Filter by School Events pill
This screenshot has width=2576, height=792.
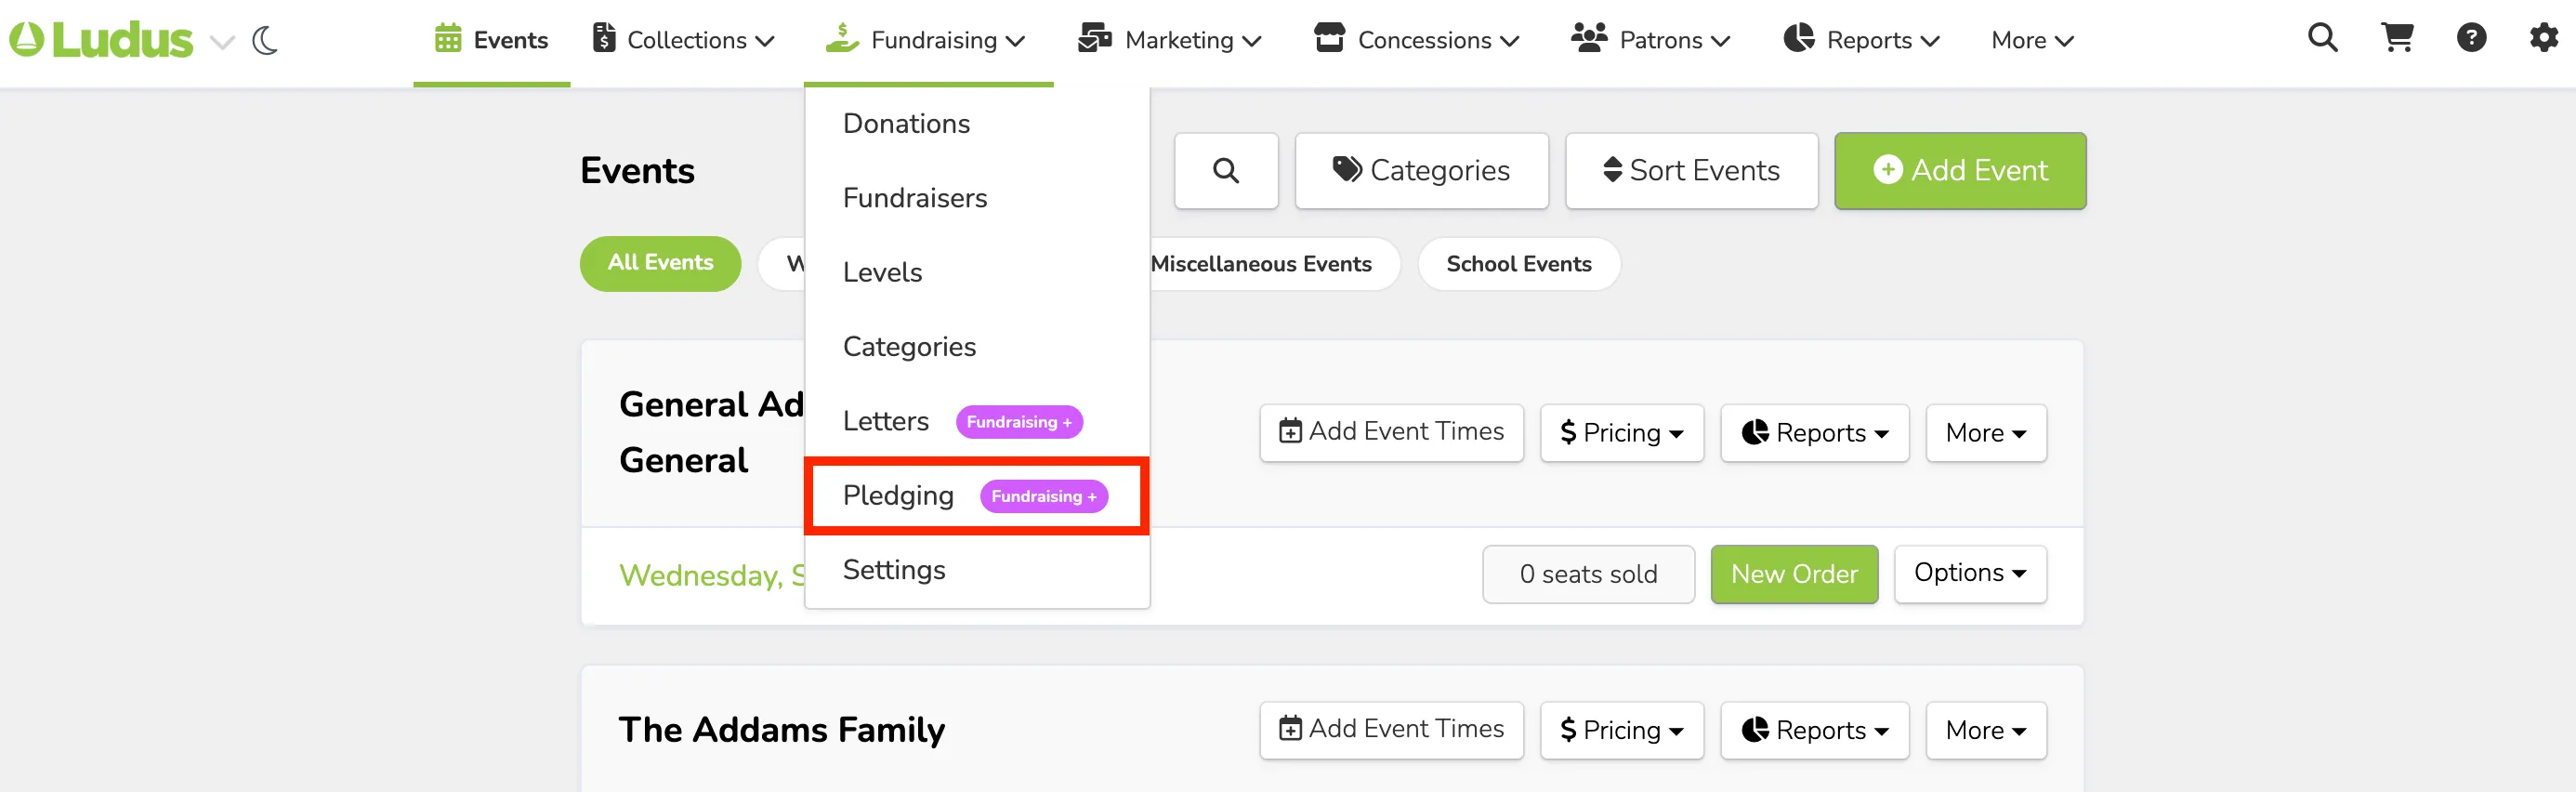(1518, 264)
